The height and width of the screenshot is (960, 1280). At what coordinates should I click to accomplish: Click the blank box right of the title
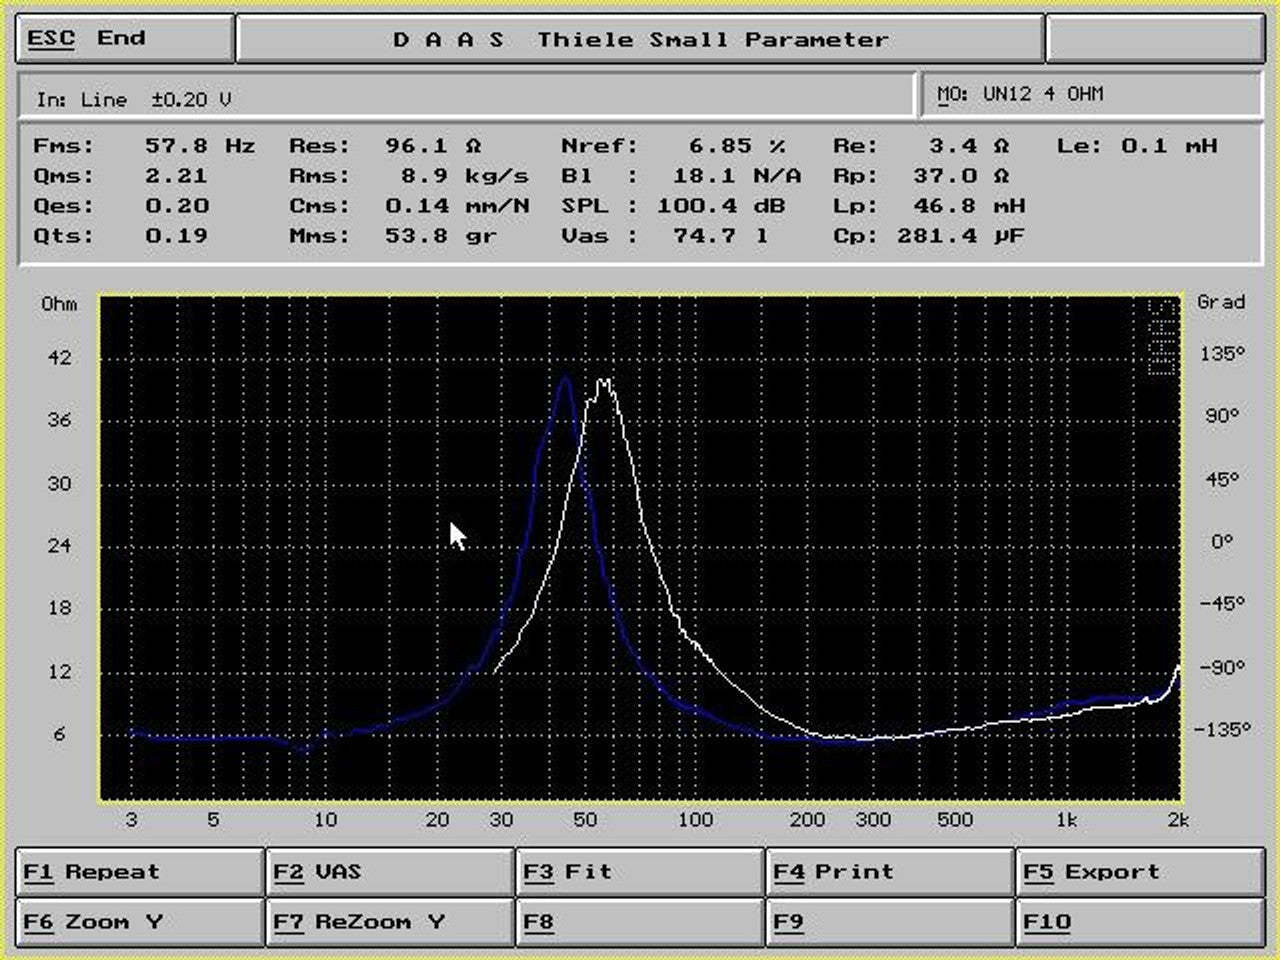click(x=1154, y=40)
